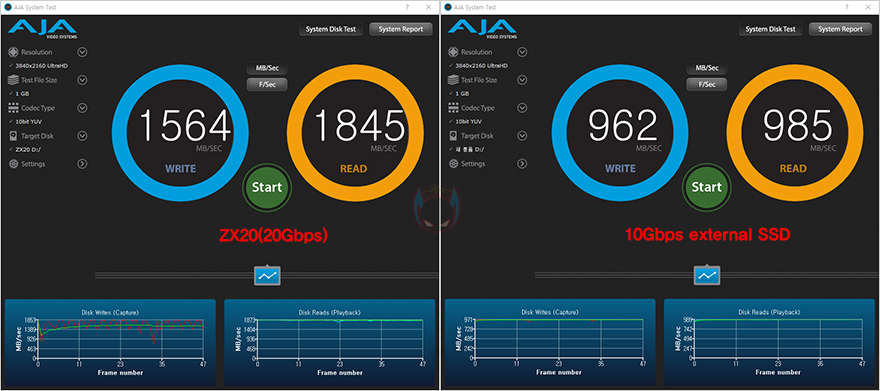Click the AJA logo in left window
The width and height of the screenshot is (880, 391).
[42, 29]
